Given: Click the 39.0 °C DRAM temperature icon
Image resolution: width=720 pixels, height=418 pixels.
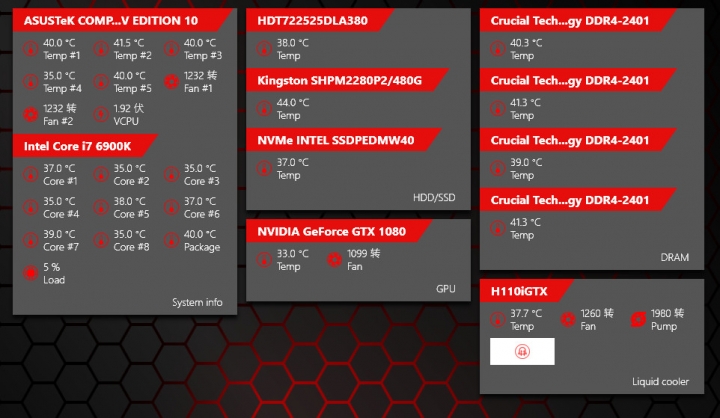Looking at the screenshot, I should tap(498, 169).
